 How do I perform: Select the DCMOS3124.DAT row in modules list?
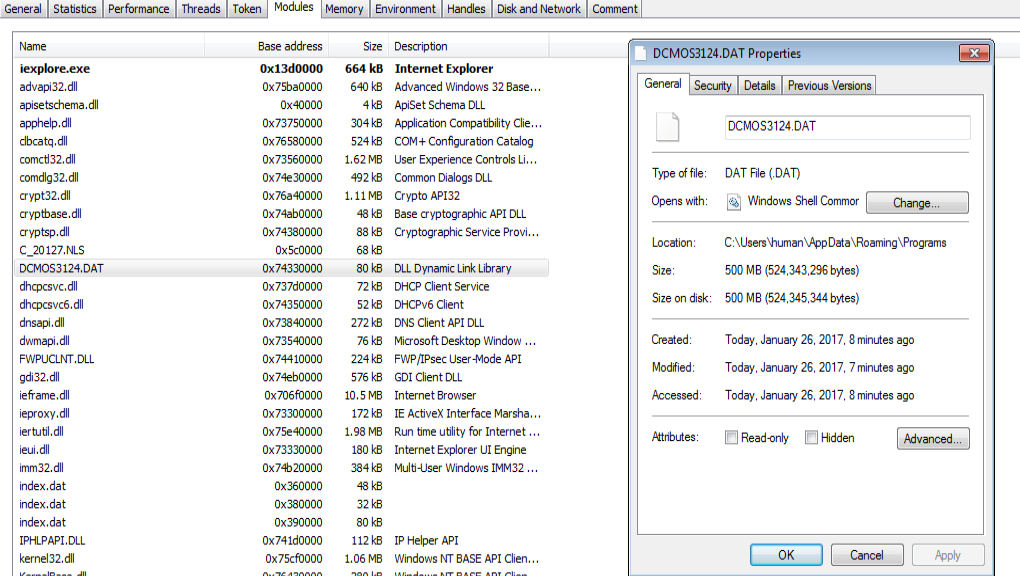pos(61,268)
